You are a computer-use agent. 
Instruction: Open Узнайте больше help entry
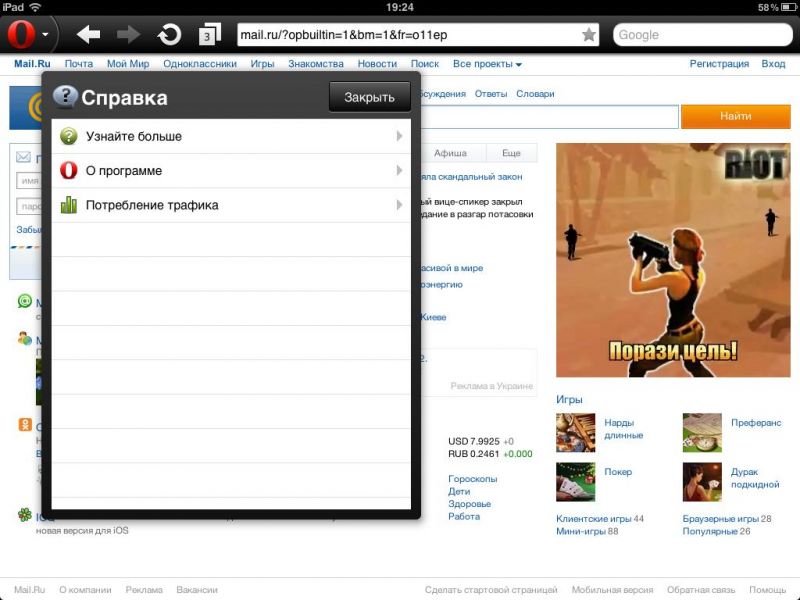coord(134,136)
